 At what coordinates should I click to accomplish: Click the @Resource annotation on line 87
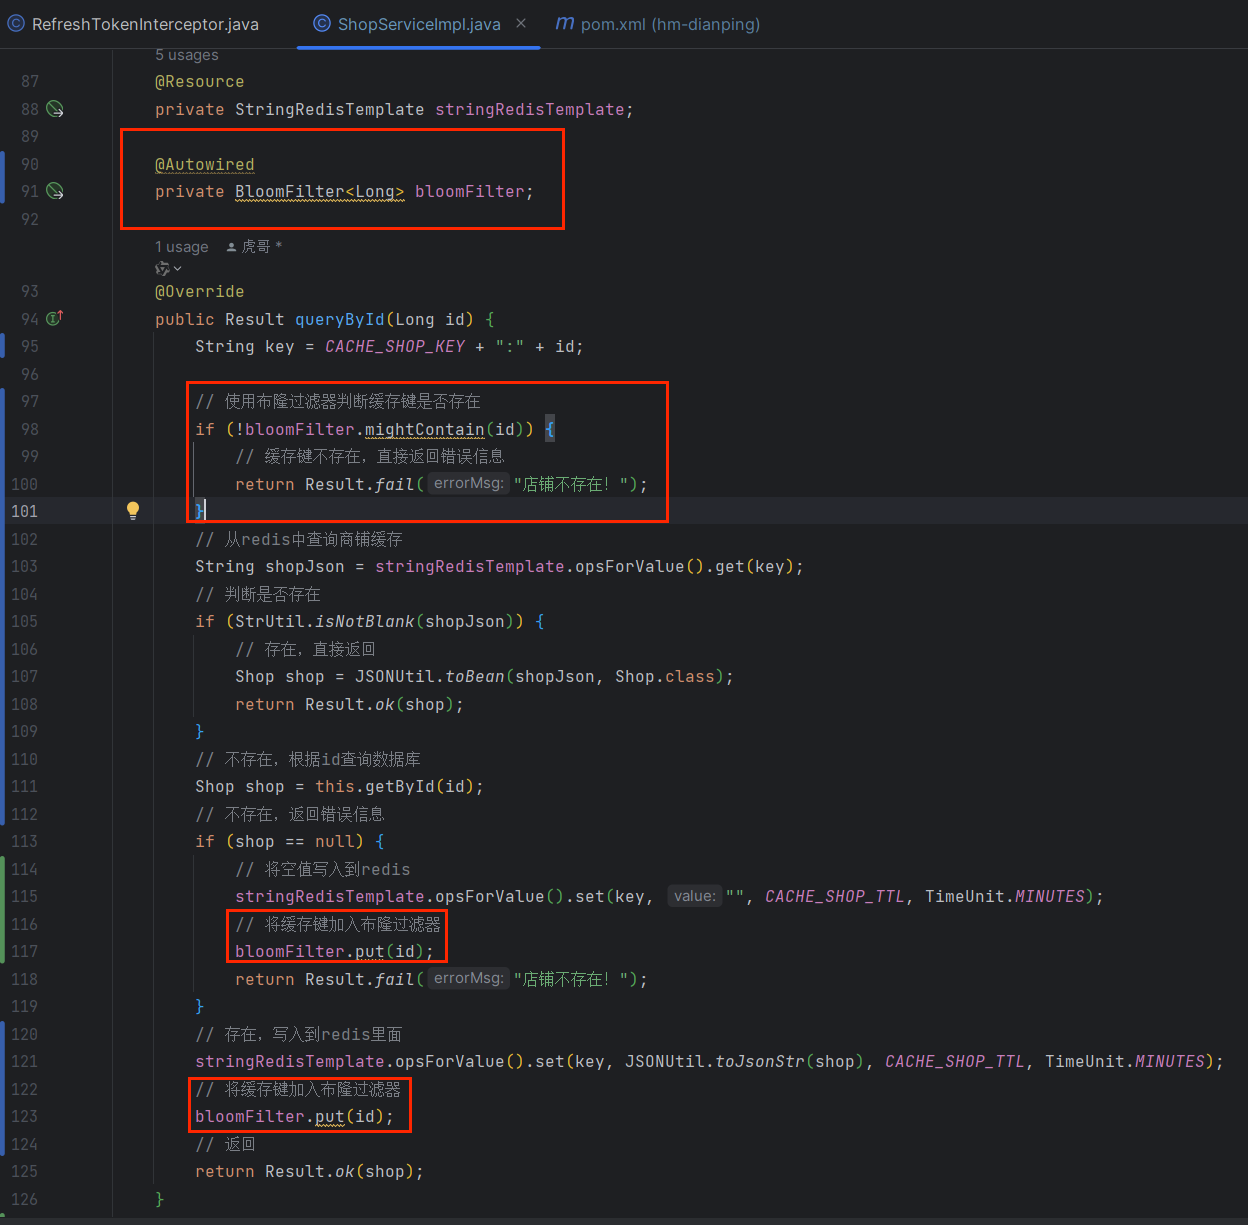[x=199, y=82]
